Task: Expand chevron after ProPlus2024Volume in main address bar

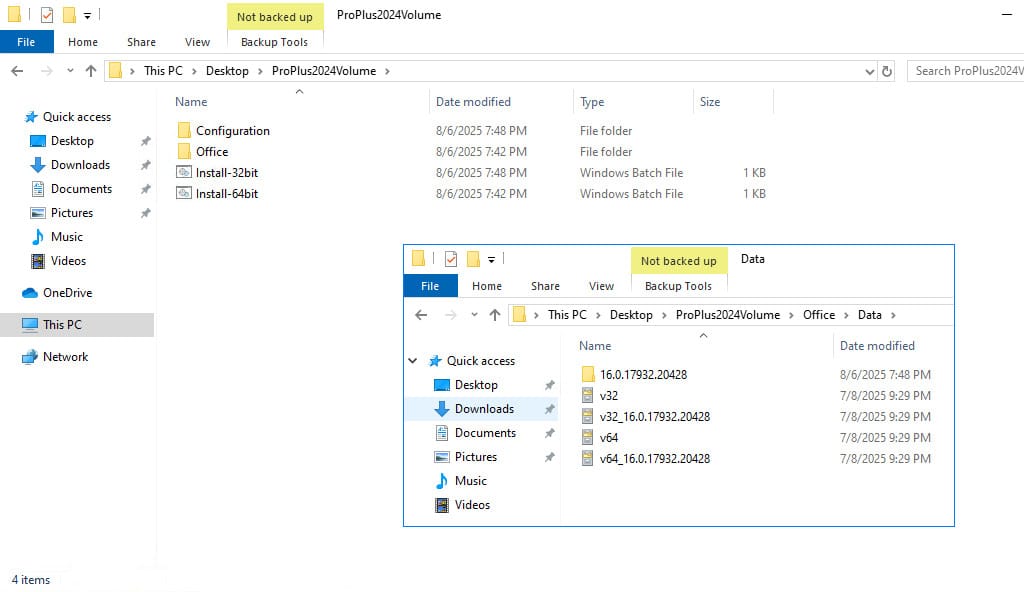Action: coord(387,71)
